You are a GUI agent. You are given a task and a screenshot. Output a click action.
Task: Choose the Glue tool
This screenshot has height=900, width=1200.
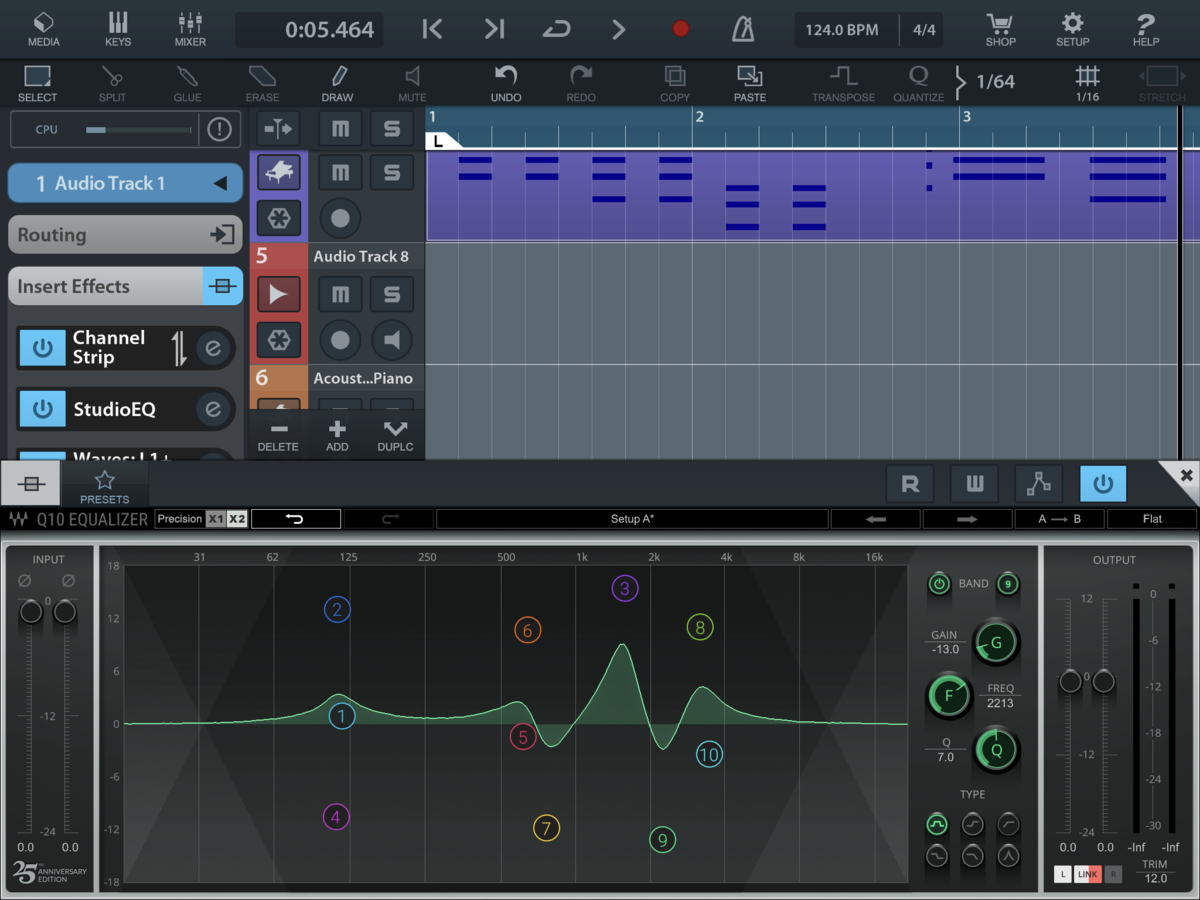[x=187, y=83]
